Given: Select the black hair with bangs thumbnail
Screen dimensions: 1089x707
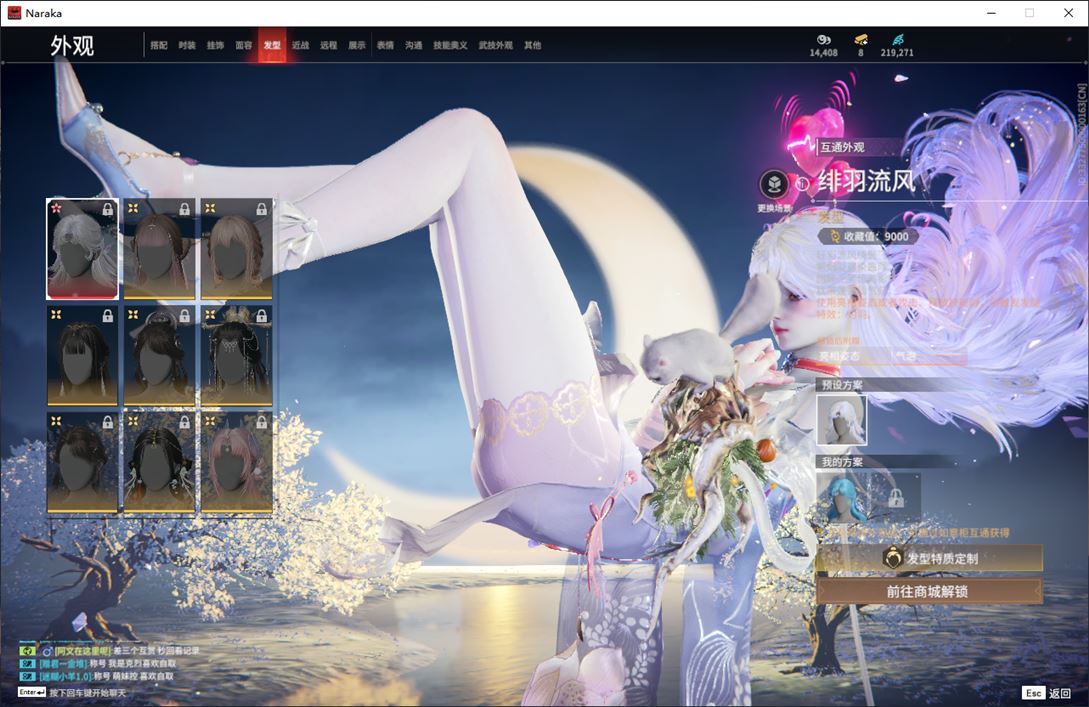Looking at the screenshot, I should pos(82,356).
